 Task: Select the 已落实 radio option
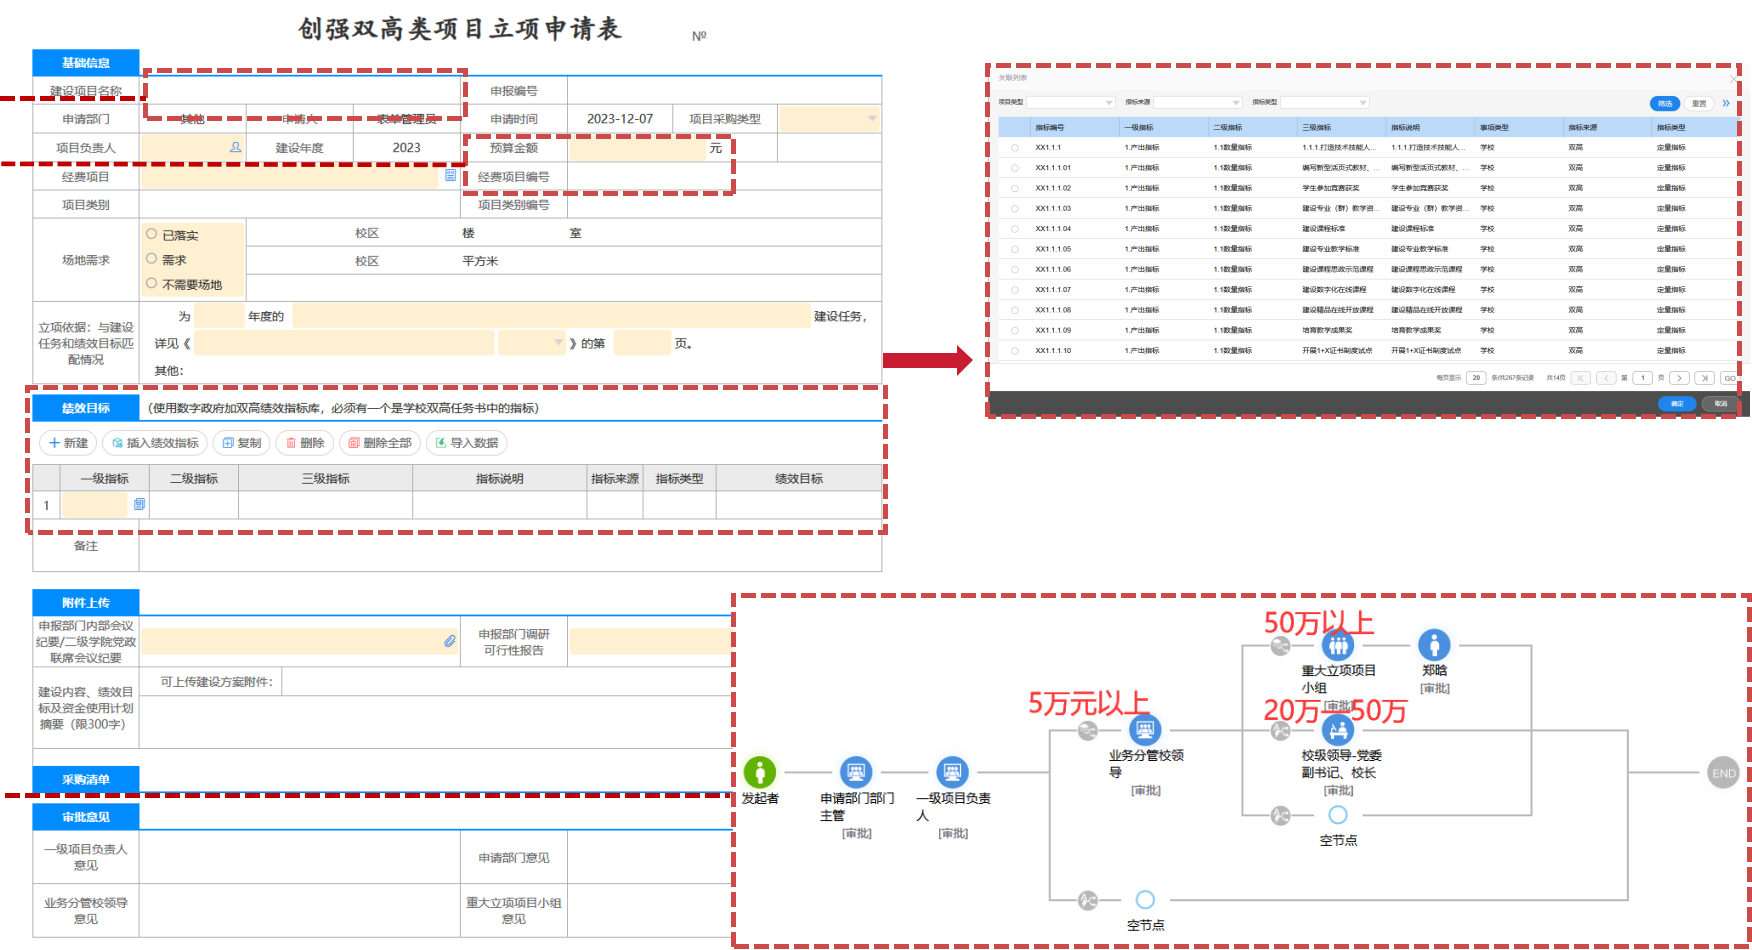coord(152,234)
